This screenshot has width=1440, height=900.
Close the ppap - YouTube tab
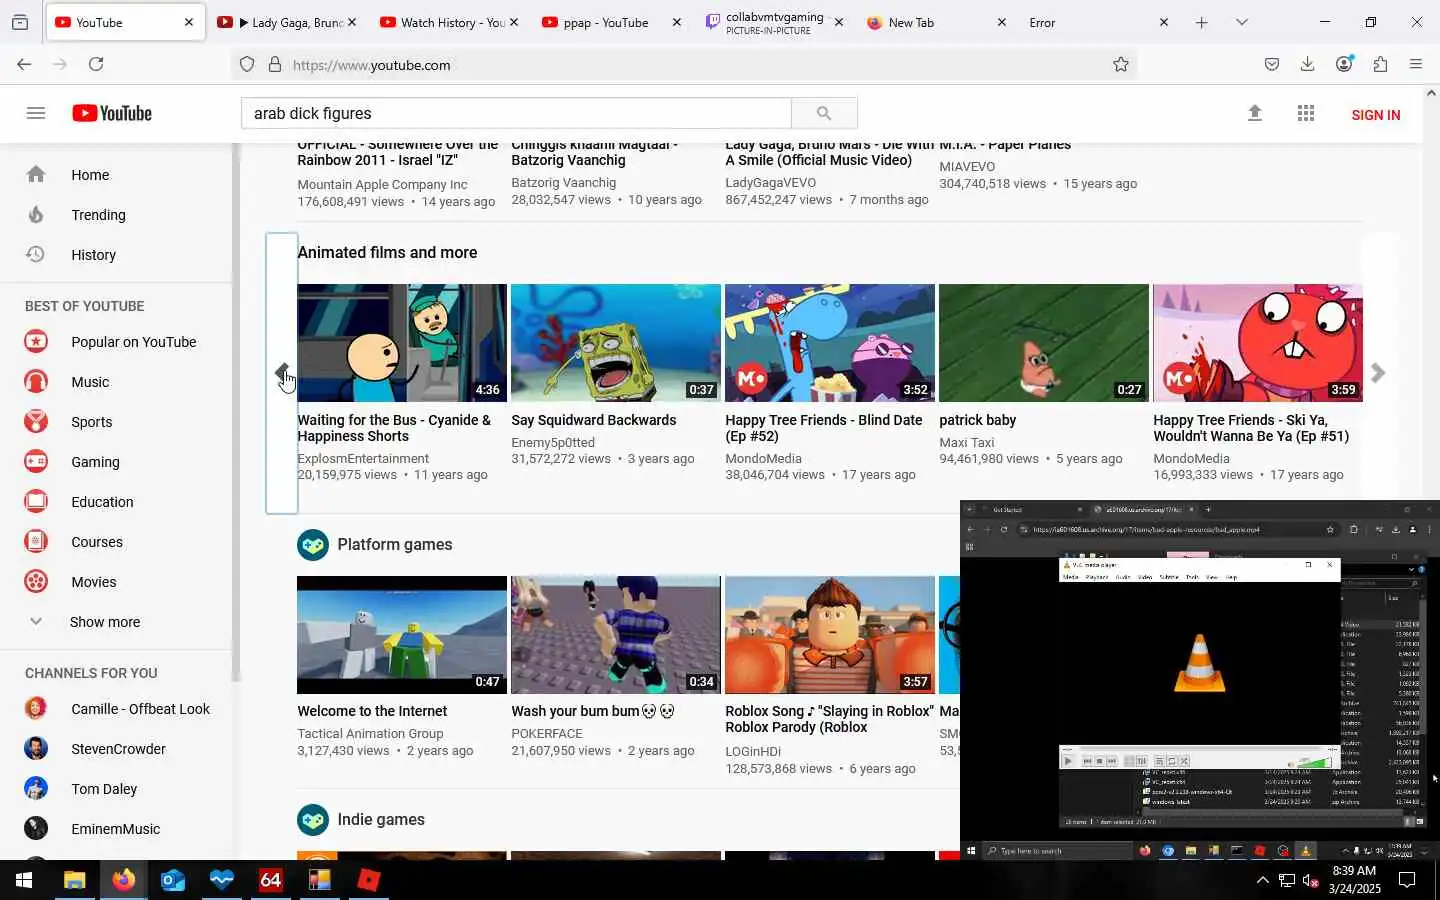point(676,22)
